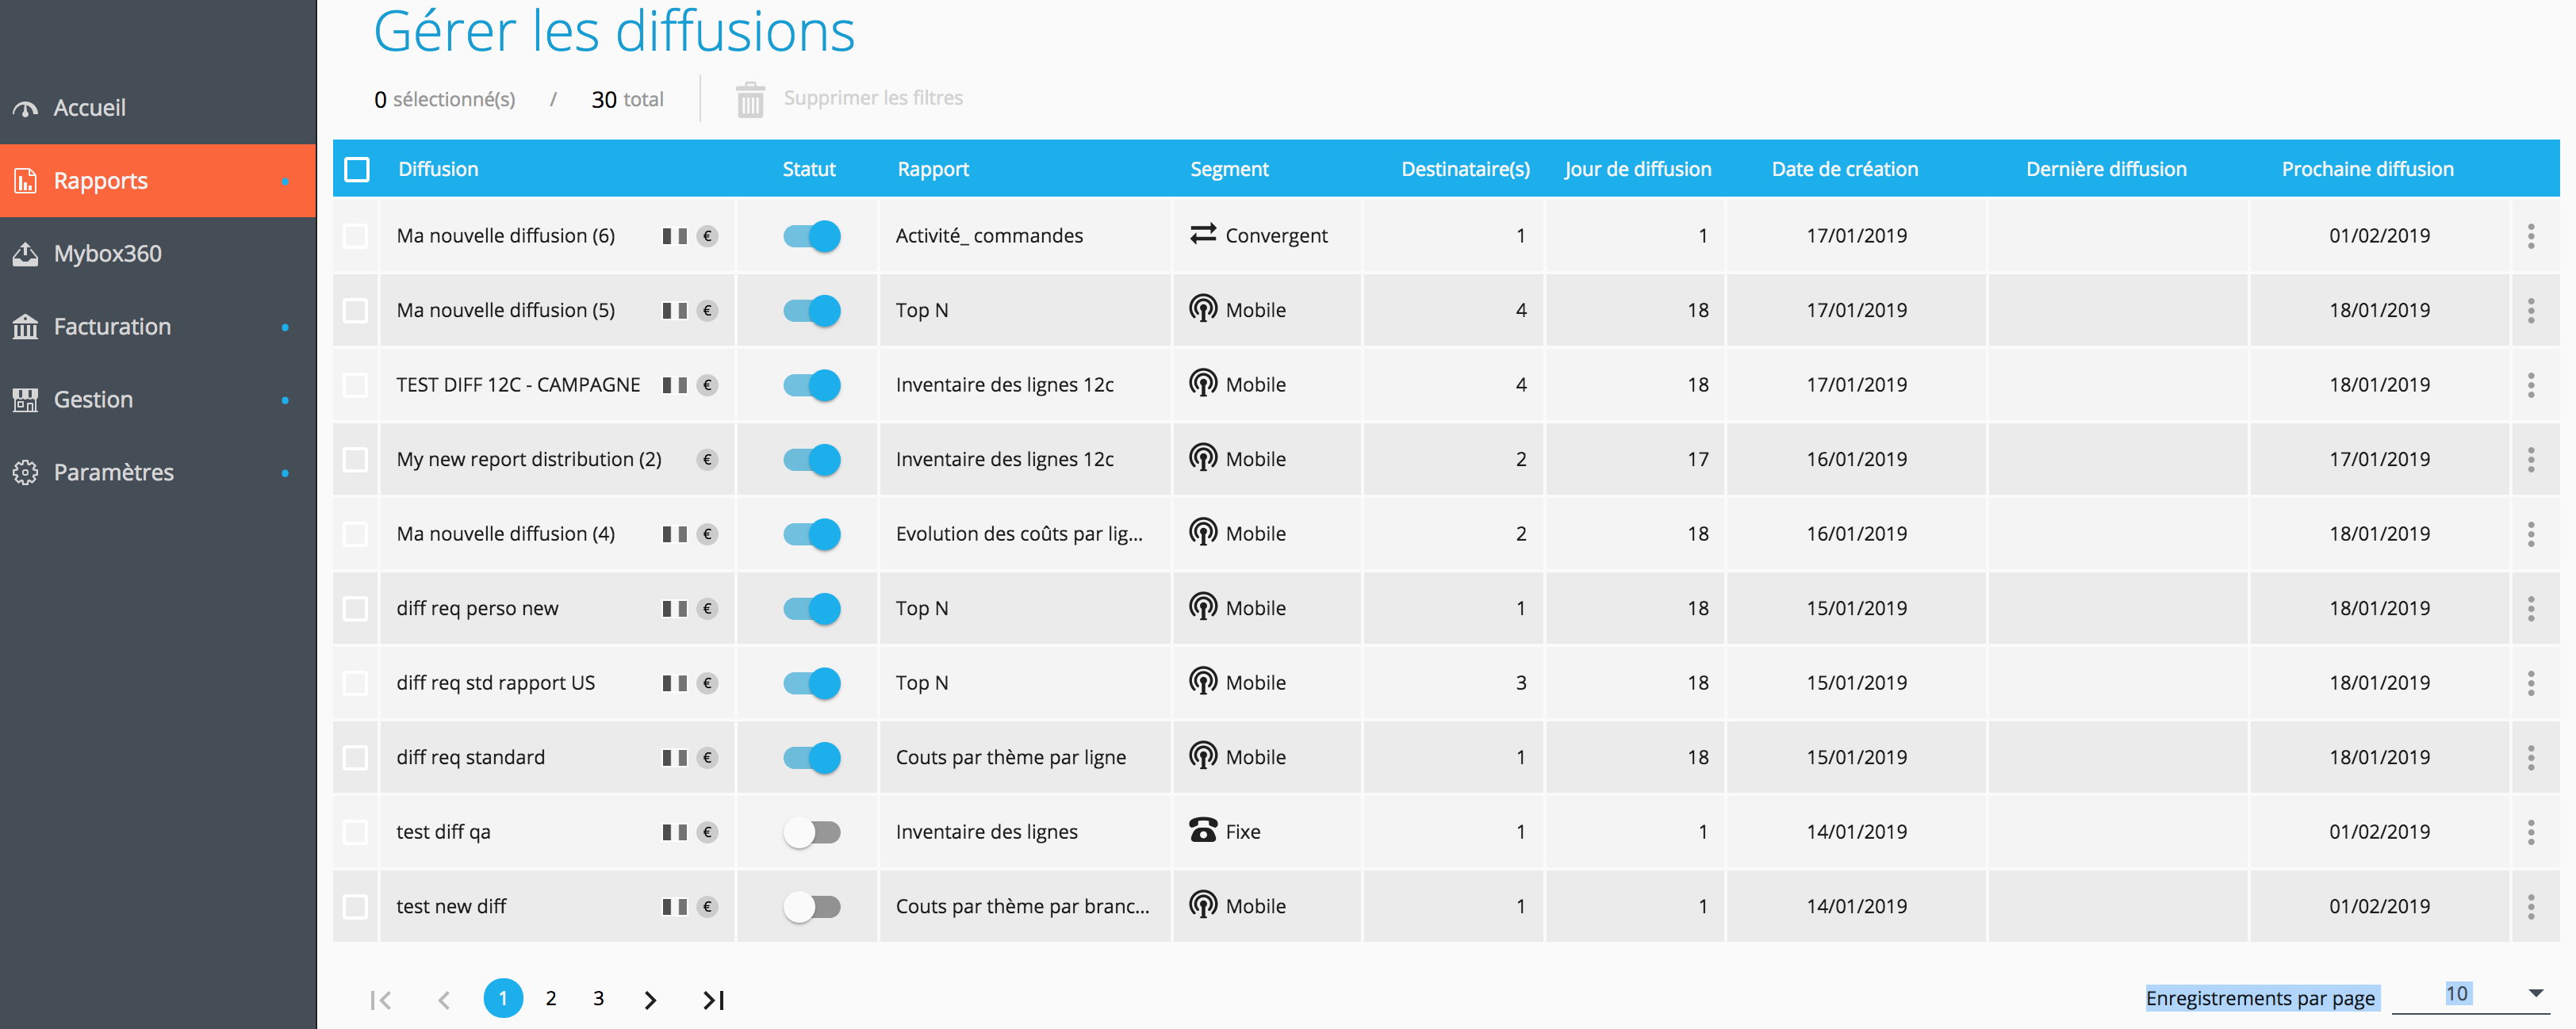
Task: Click the 'diff req std rapport US' name
Action: click(495, 683)
